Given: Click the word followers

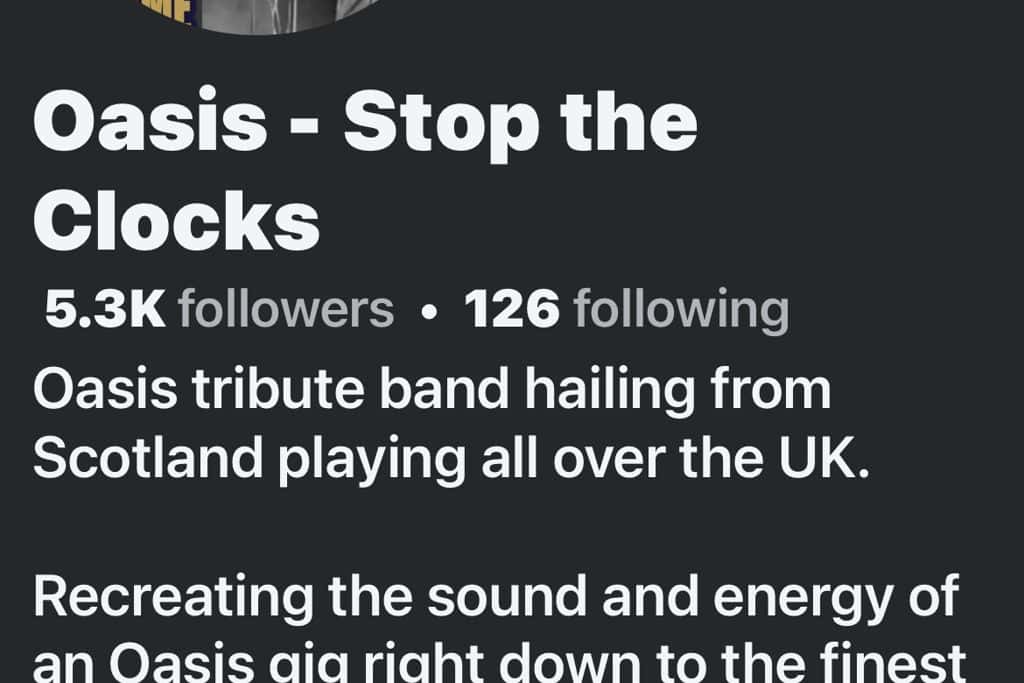Looking at the screenshot, I should (x=286, y=309).
